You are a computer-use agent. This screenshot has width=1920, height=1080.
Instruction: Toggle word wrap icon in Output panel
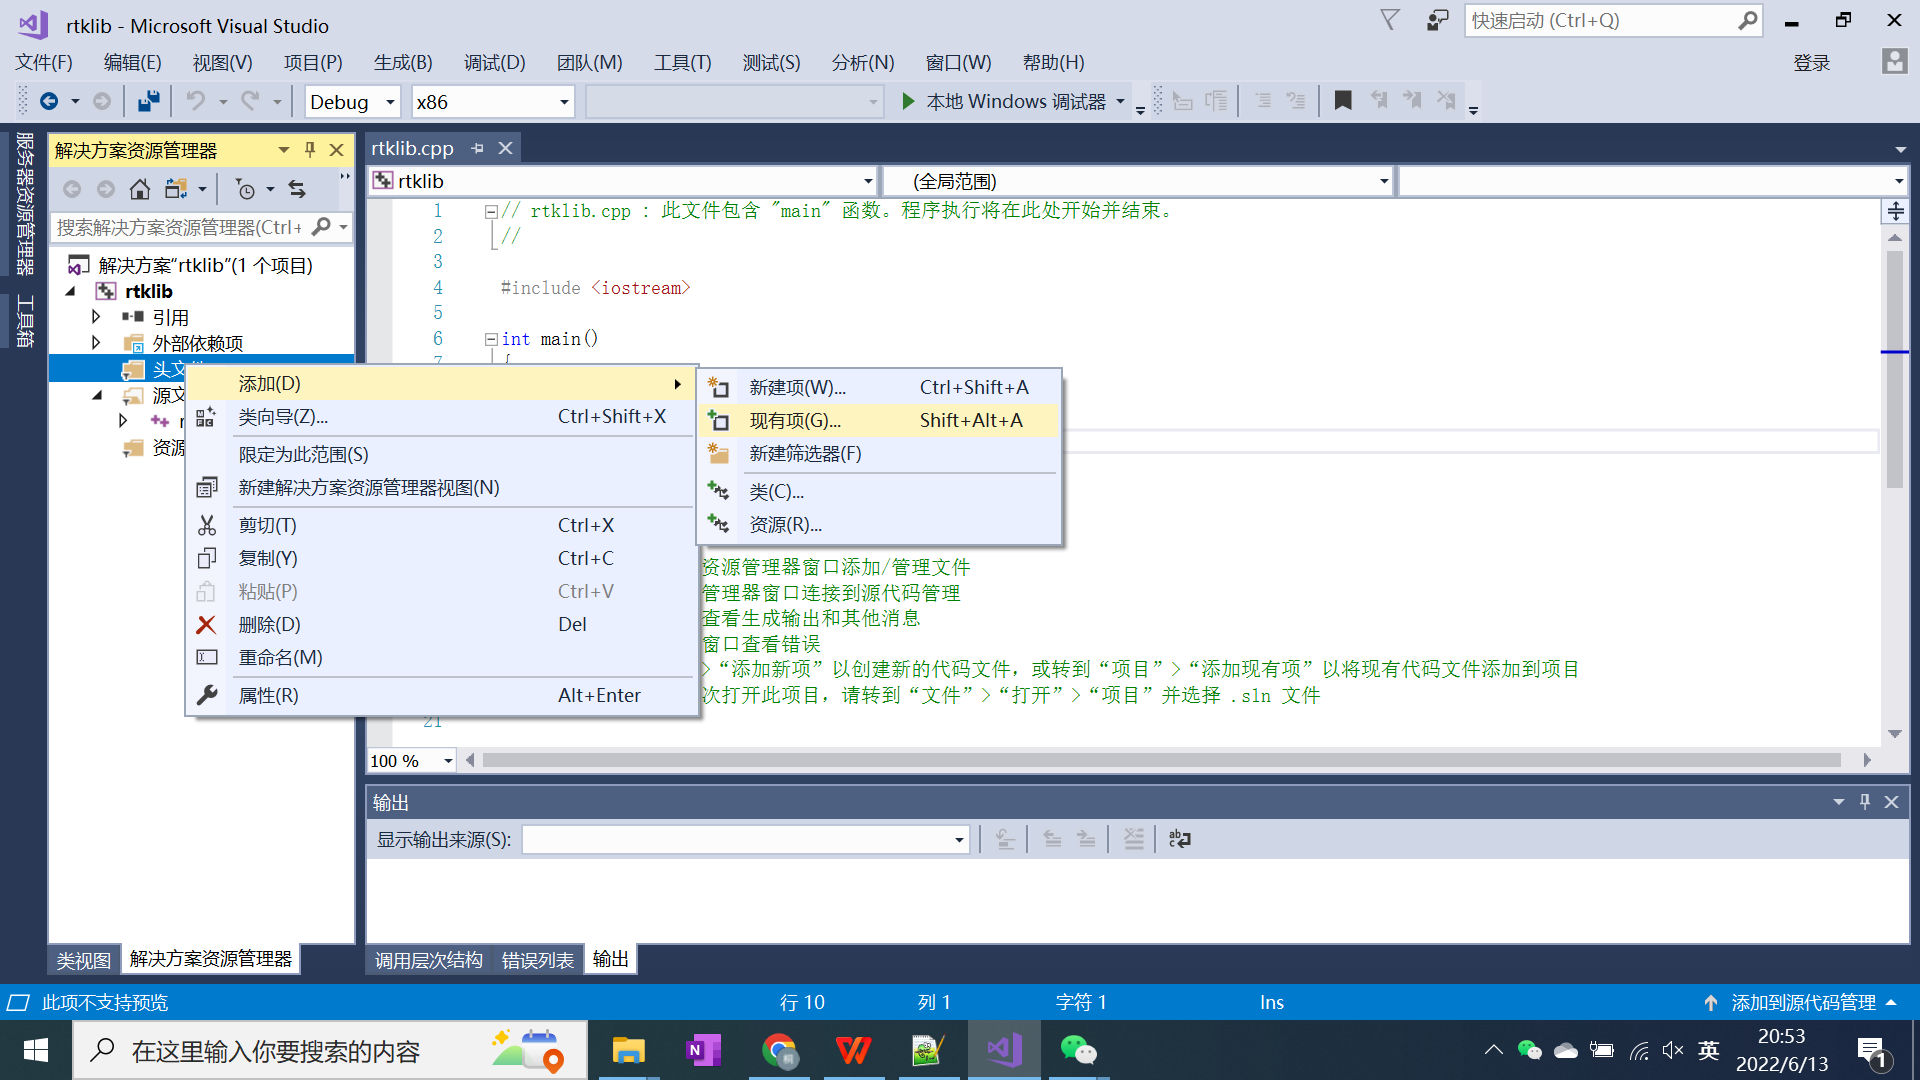[x=1180, y=839]
